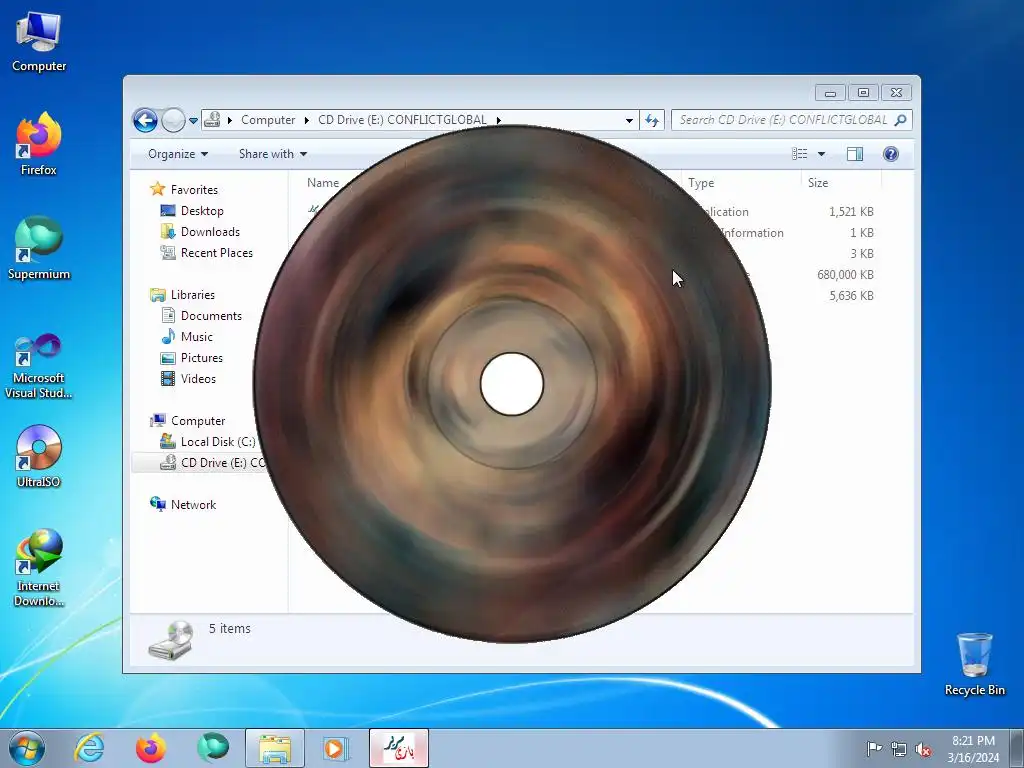Click the CD drive icon in details pane
The width and height of the screenshot is (1024, 768).
click(x=171, y=641)
